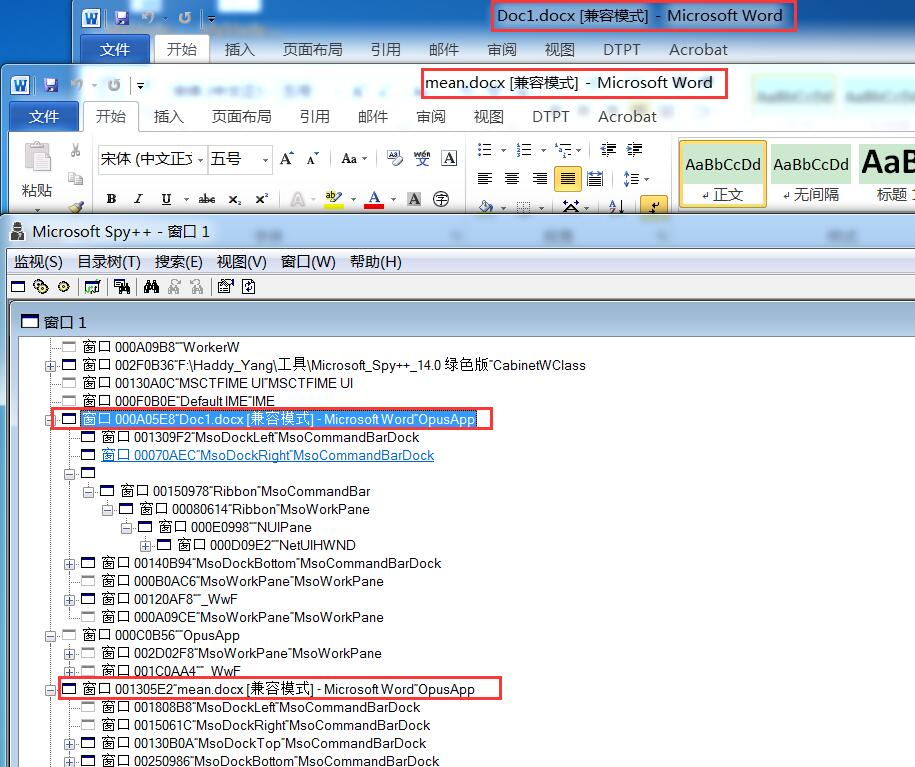915x767 pixels.
Task: Click the Clear Formatting eraser icon
Action: [394, 158]
